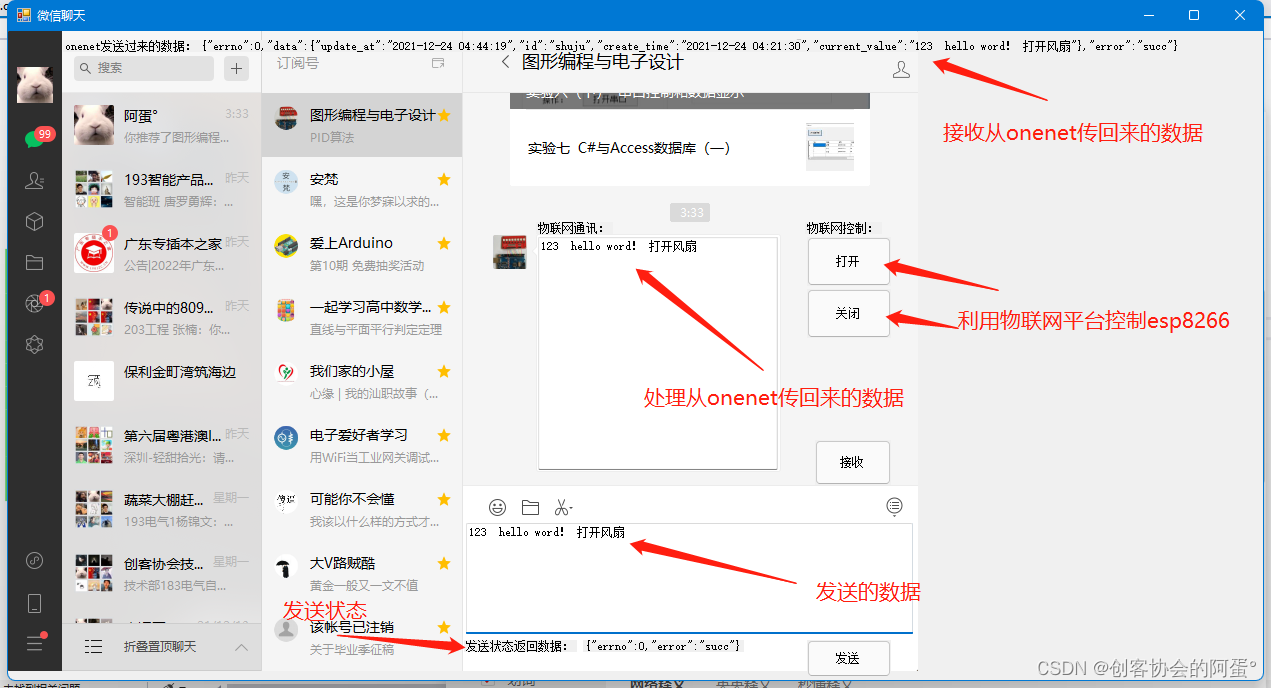Maximize the 微信聊天 window
1271x688 pixels.
(x=1194, y=15)
